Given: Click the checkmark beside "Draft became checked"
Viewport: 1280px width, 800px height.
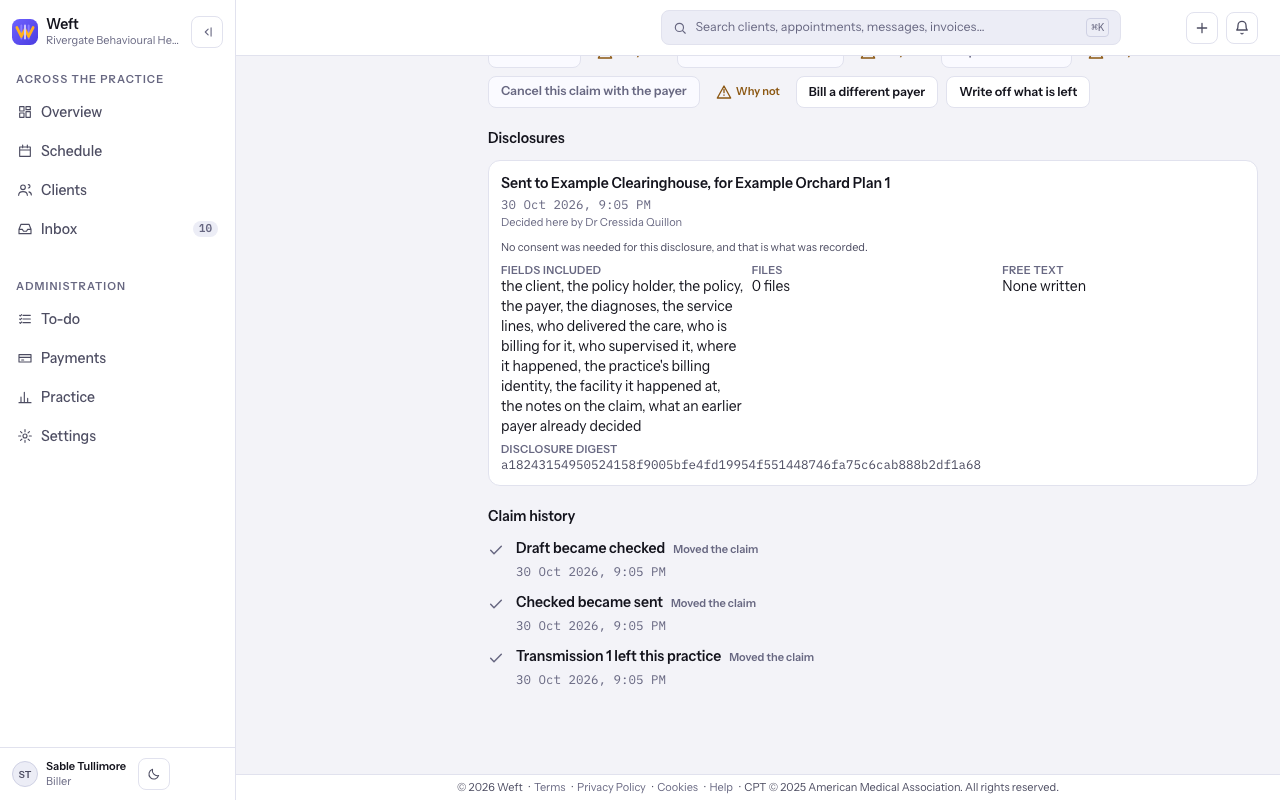Looking at the screenshot, I should pos(496,550).
